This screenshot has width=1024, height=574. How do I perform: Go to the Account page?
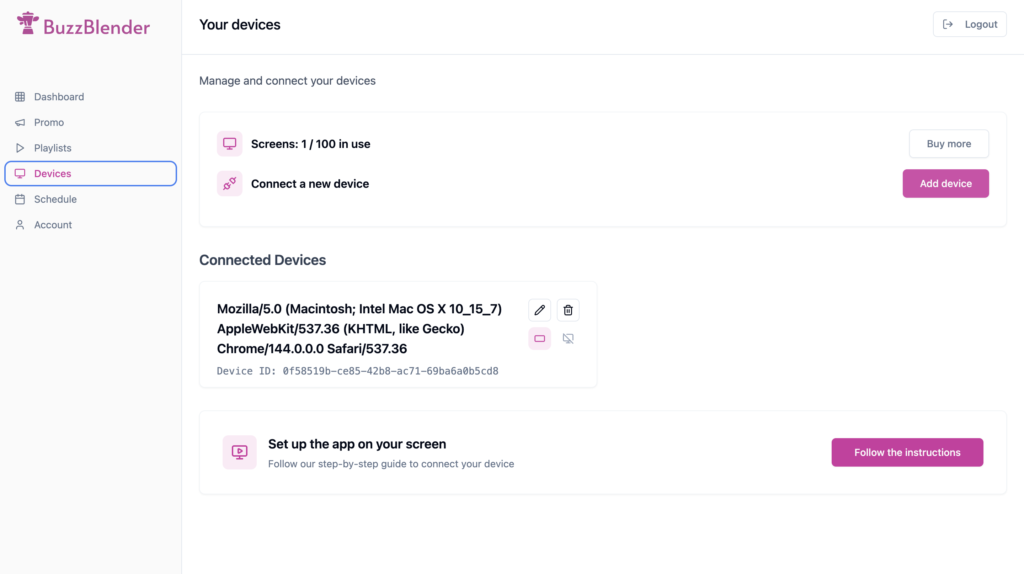(52, 225)
